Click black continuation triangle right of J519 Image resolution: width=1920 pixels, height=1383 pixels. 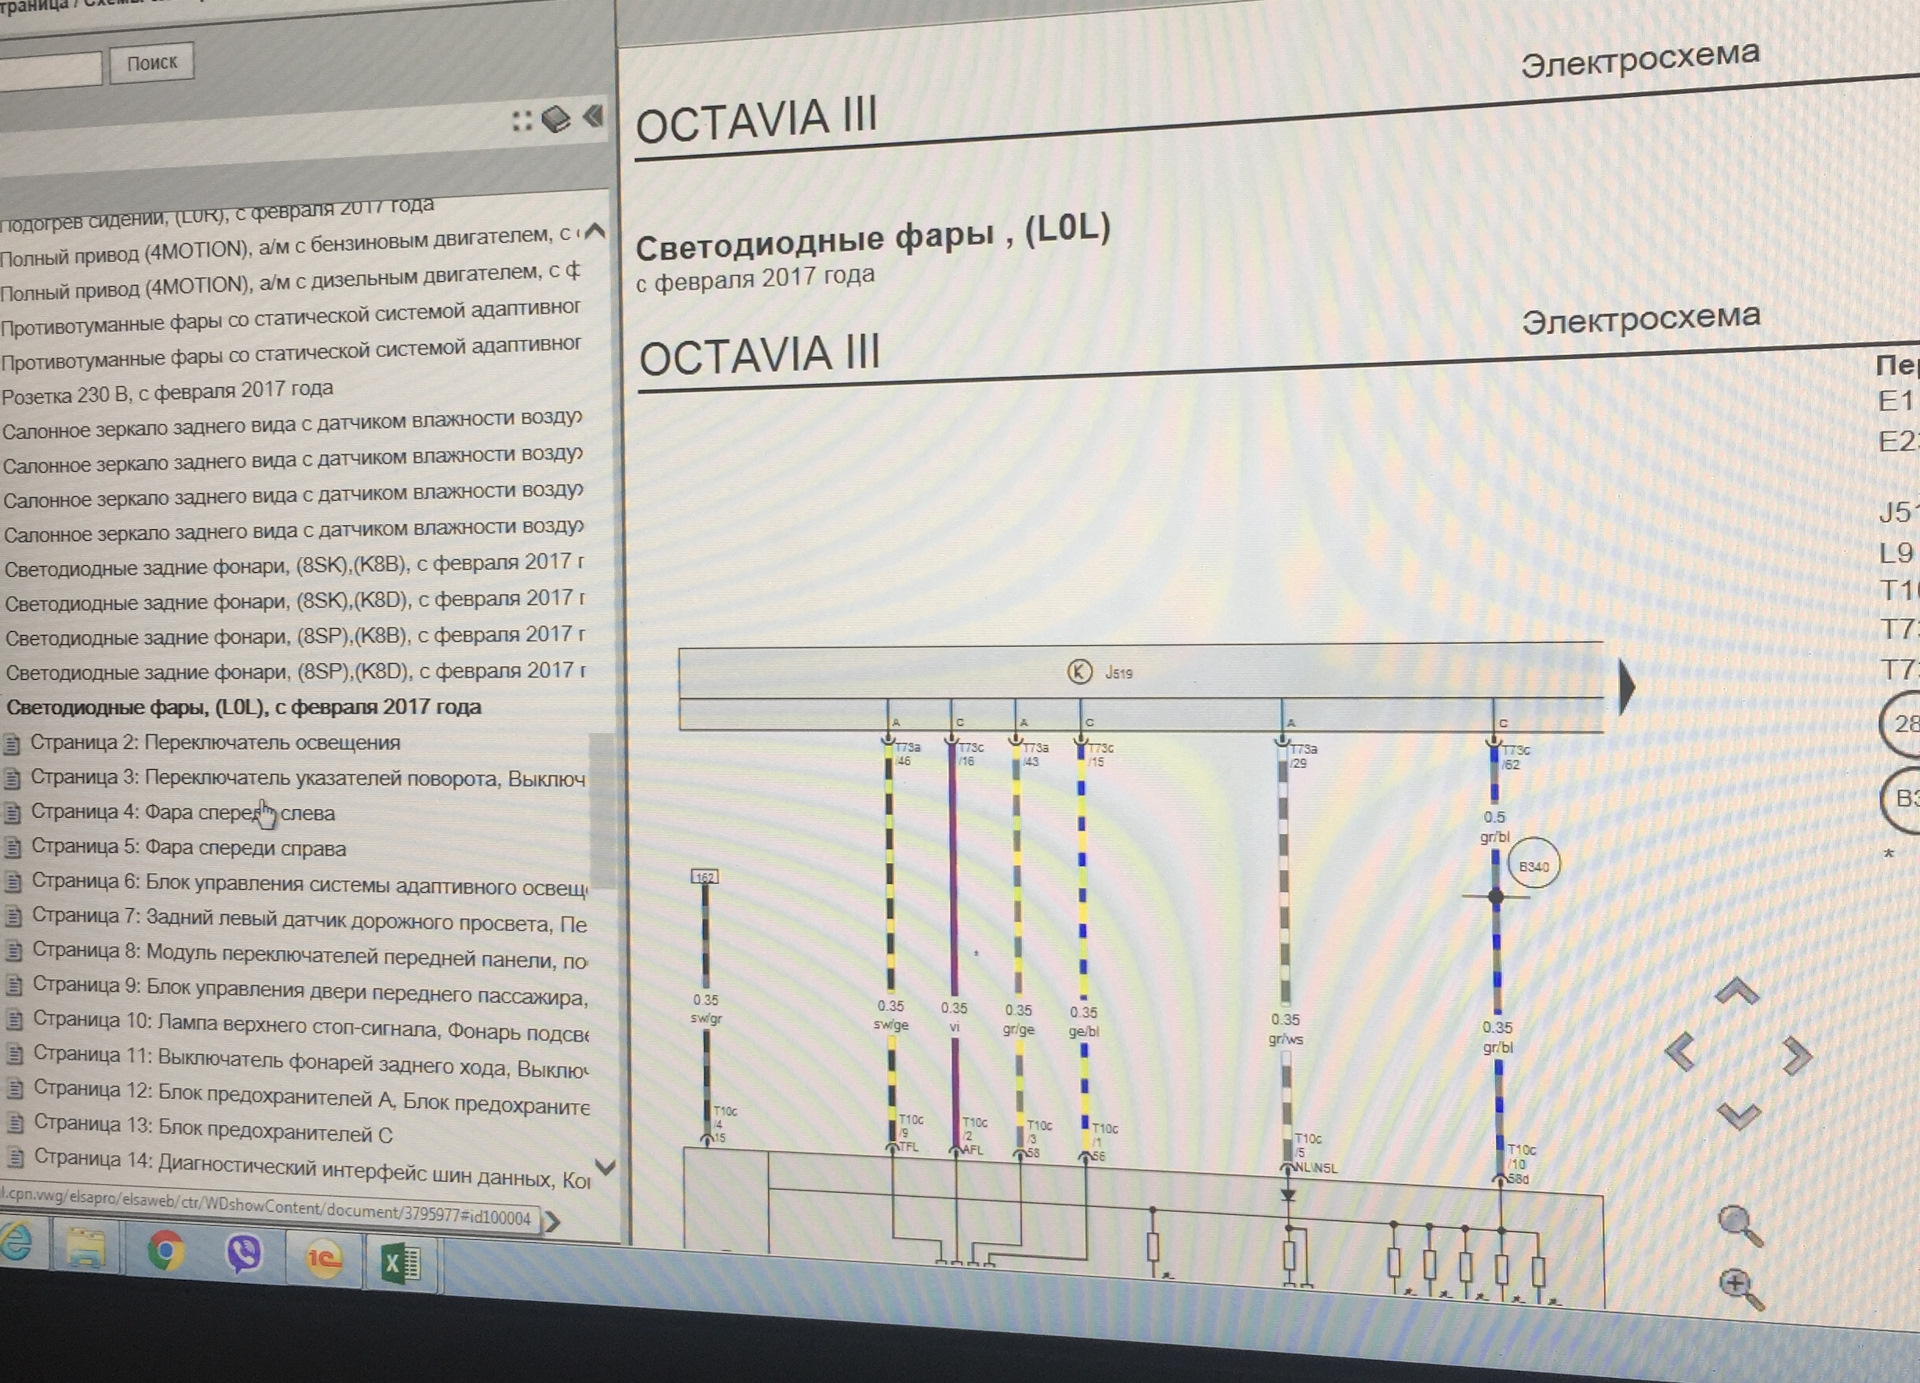click(x=1626, y=687)
